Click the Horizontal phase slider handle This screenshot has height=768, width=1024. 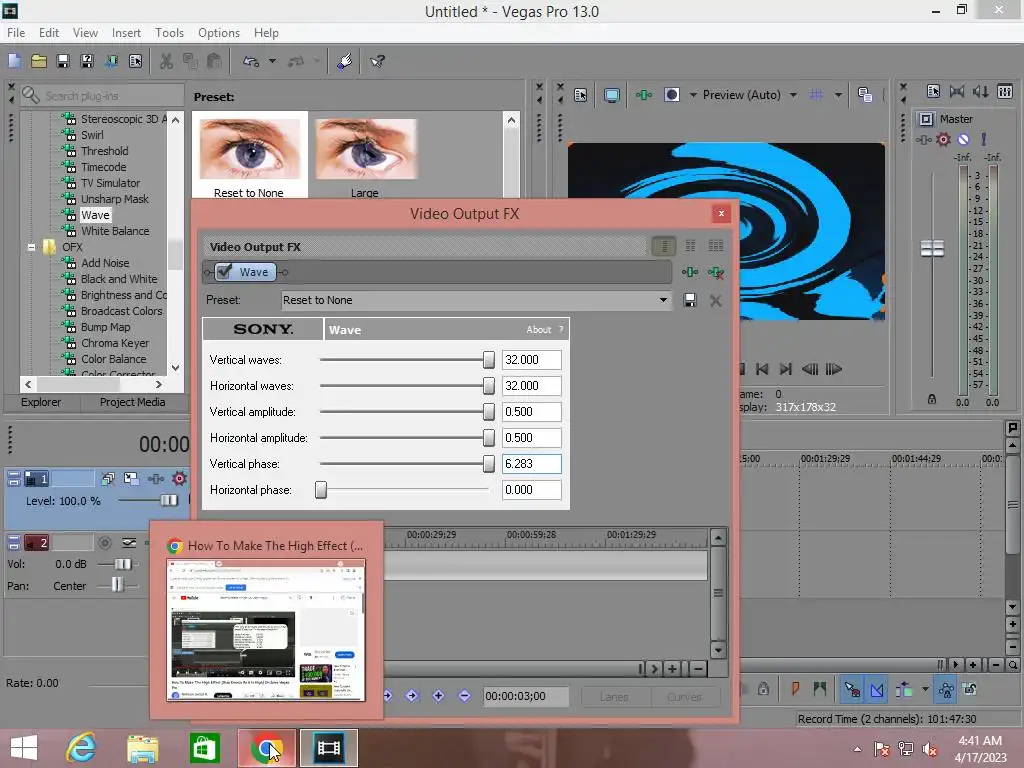click(321, 490)
